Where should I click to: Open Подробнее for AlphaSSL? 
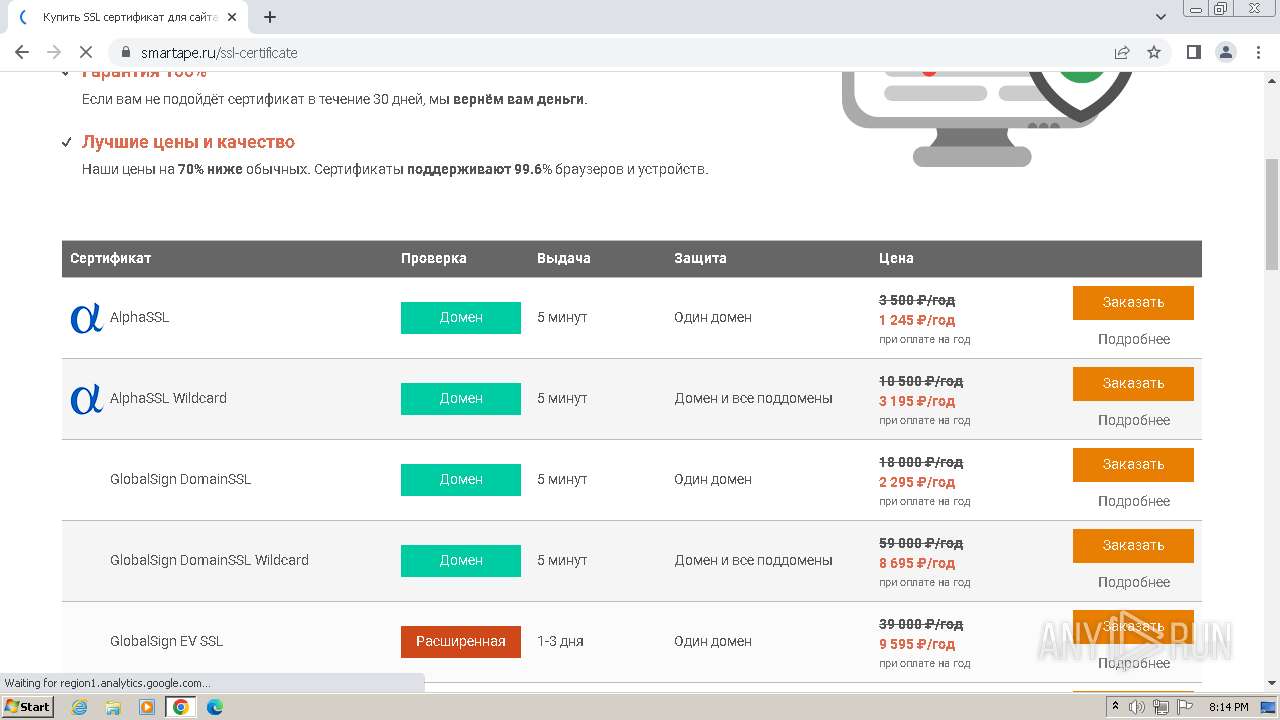pos(1134,339)
